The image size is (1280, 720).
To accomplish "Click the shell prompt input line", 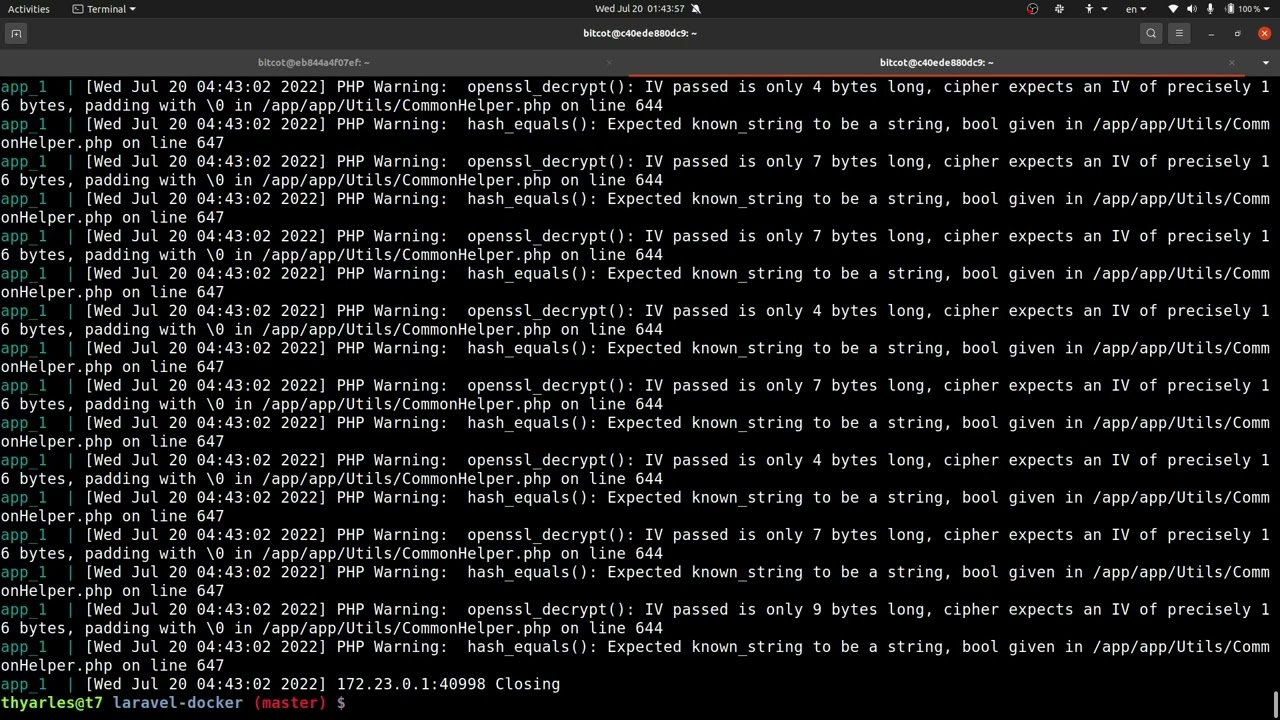I will [x=640, y=703].
